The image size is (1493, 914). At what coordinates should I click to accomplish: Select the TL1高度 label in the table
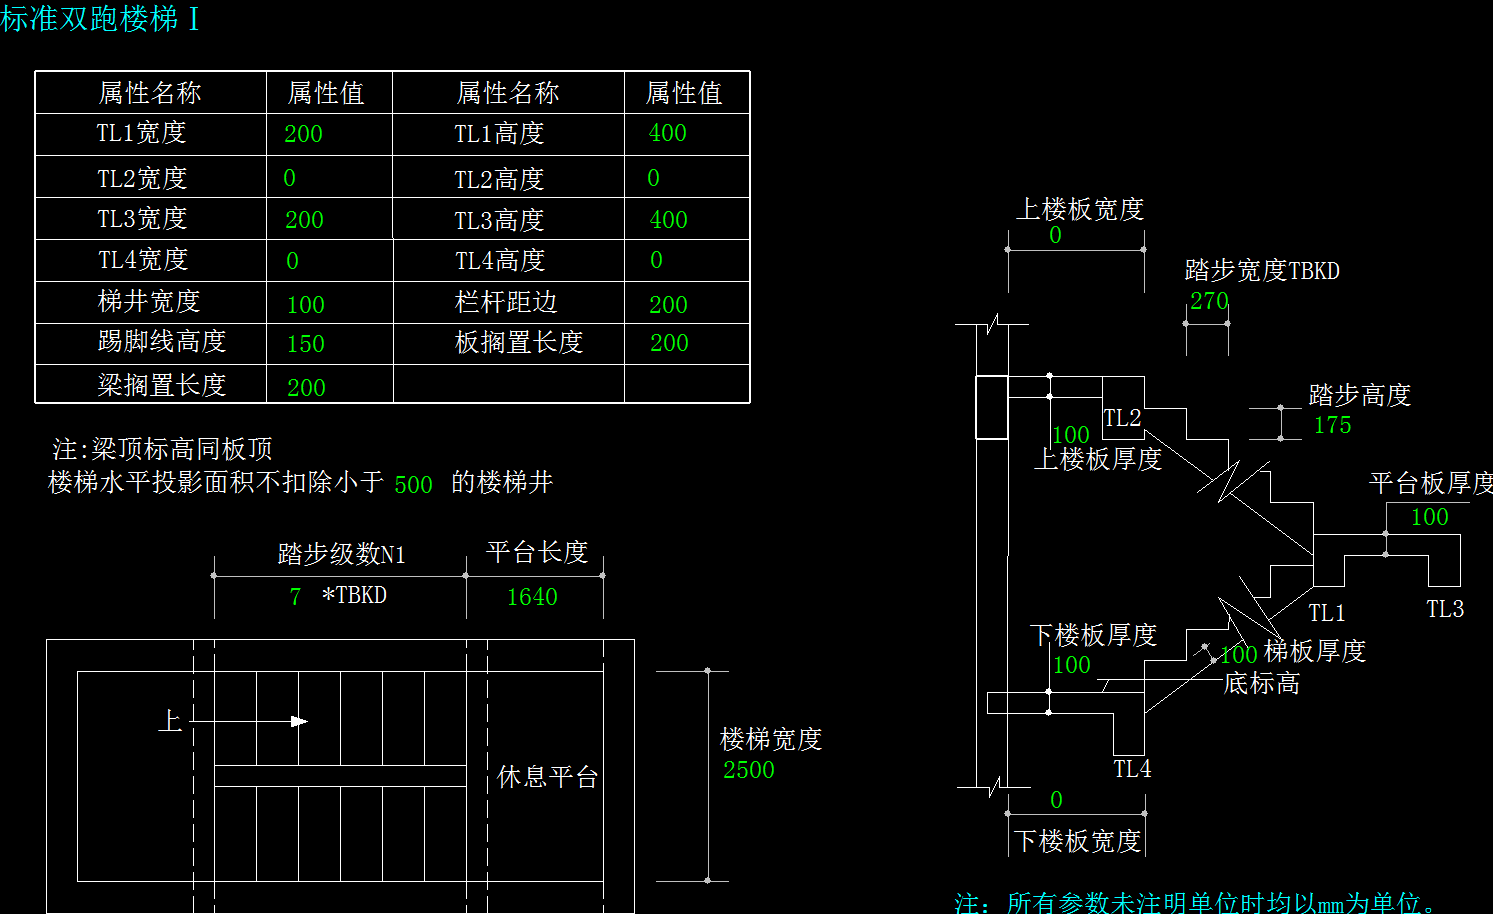(499, 133)
